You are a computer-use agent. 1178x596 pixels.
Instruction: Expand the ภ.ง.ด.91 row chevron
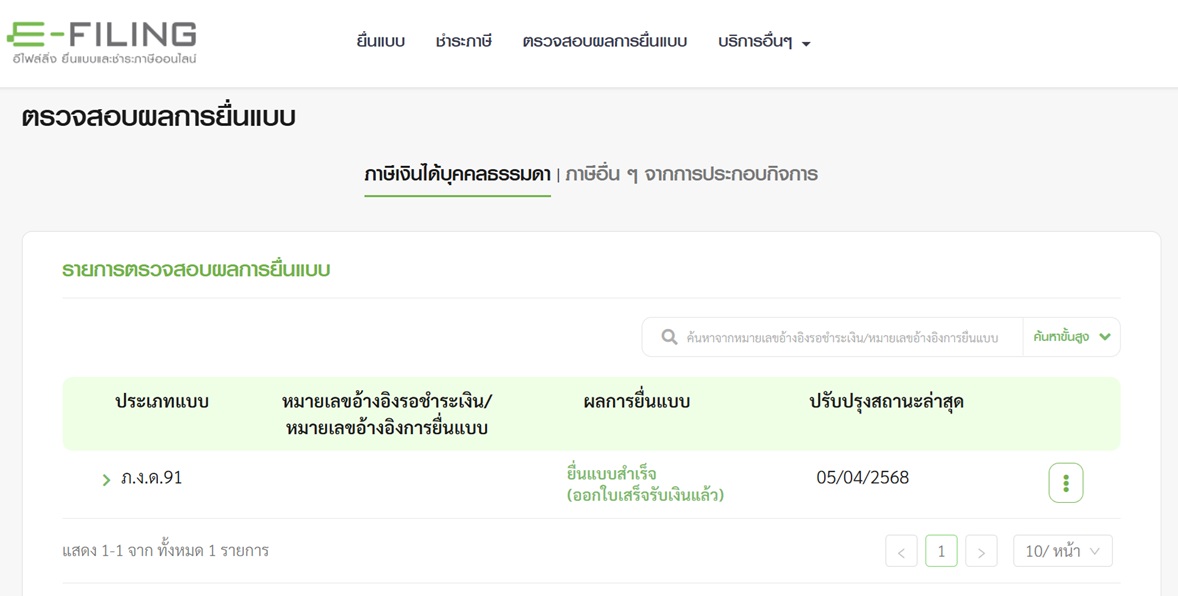click(106, 480)
